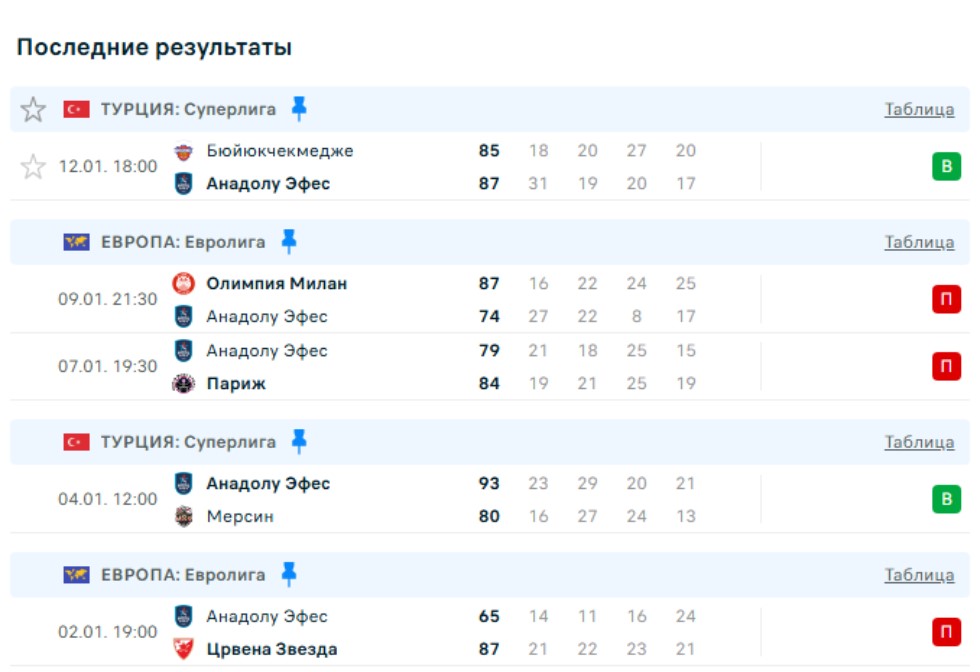Screen dimensions: 980x672
Task: Open ТУРЦИЯ: Суперлига league title above Мерсин match
Action: click(x=188, y=442)
